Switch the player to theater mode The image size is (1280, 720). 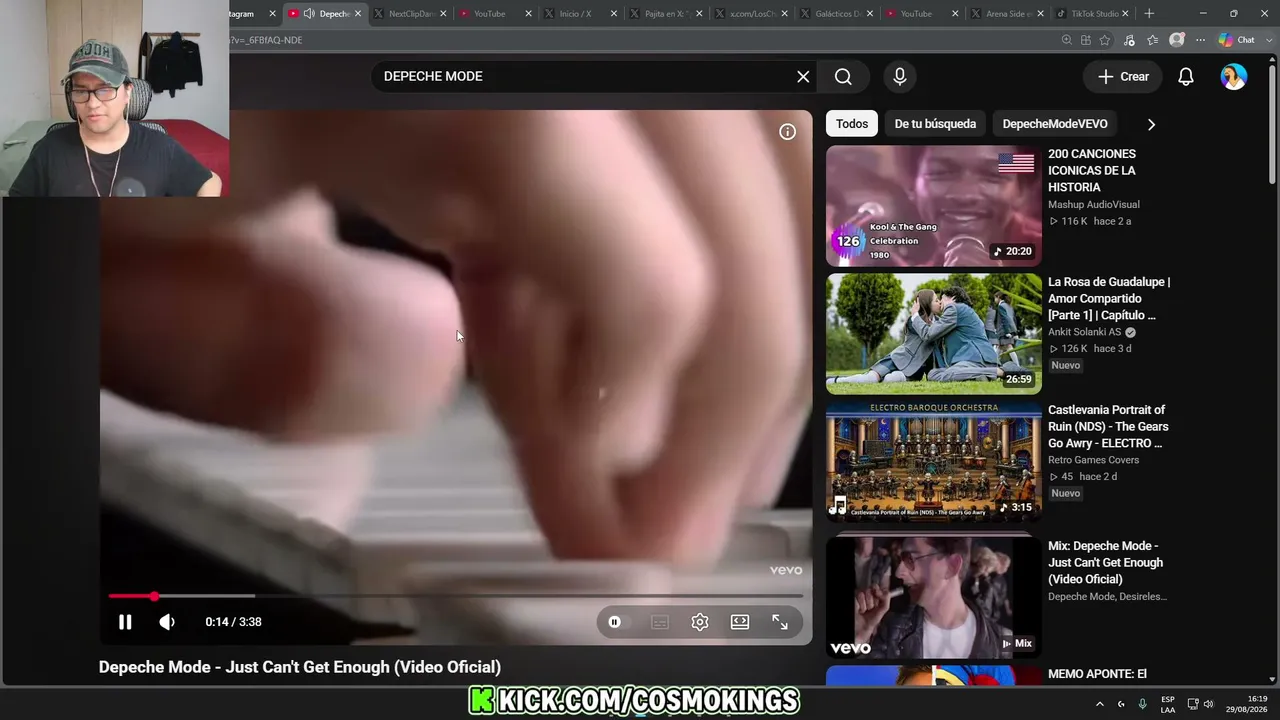click(x=740, y=622)
